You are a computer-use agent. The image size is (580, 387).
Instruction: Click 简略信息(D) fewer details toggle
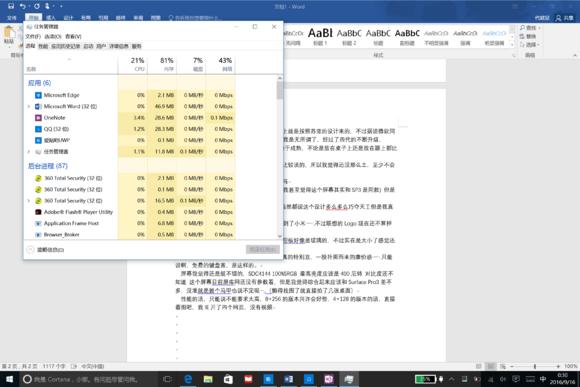pos(46,250)
